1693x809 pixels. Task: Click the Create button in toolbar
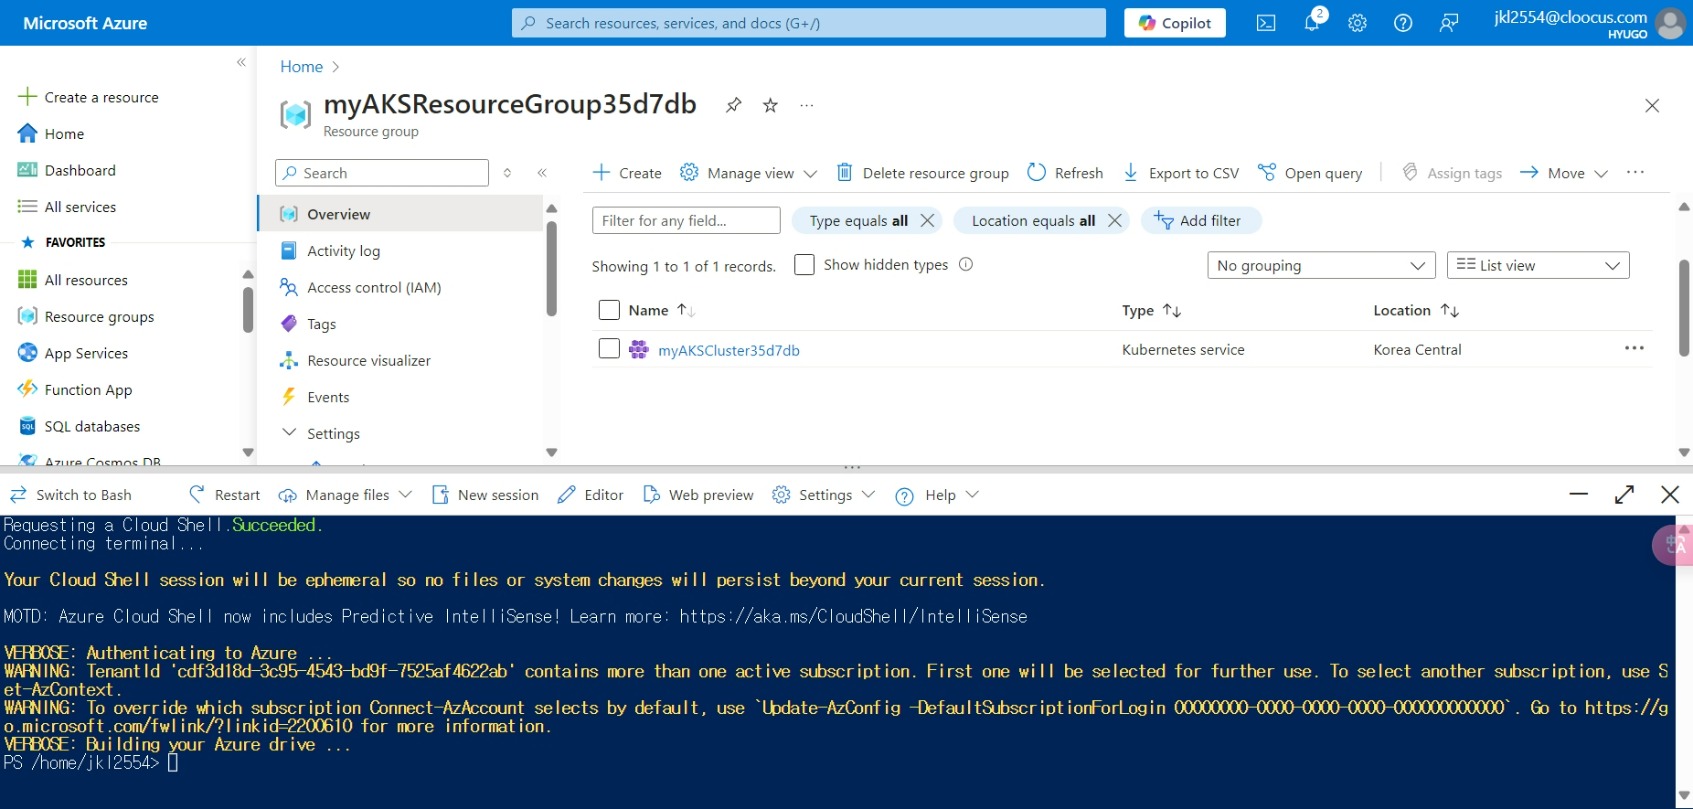tap(627, 173)
